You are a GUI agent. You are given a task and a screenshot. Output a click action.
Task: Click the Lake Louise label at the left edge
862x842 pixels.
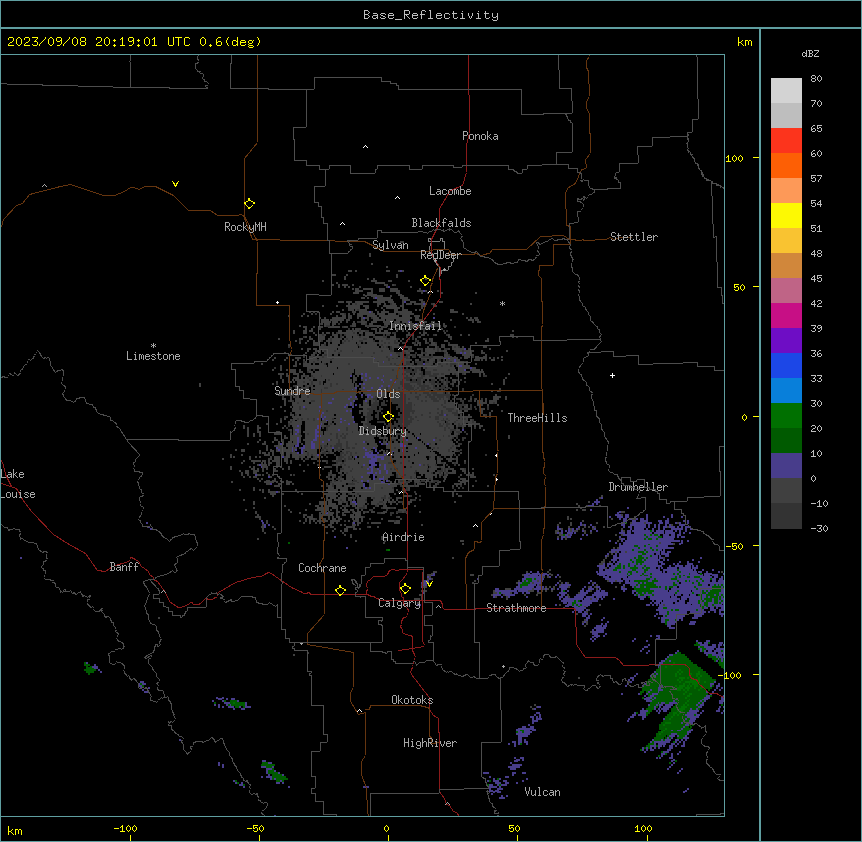[x=18, y=484]
